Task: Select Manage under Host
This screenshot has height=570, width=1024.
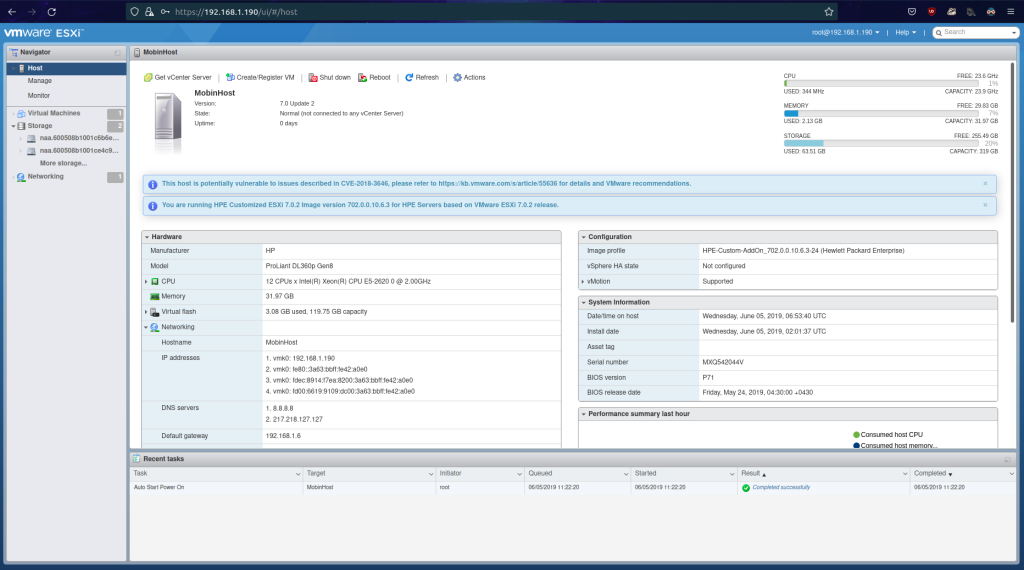Action: tap(40, 81)
